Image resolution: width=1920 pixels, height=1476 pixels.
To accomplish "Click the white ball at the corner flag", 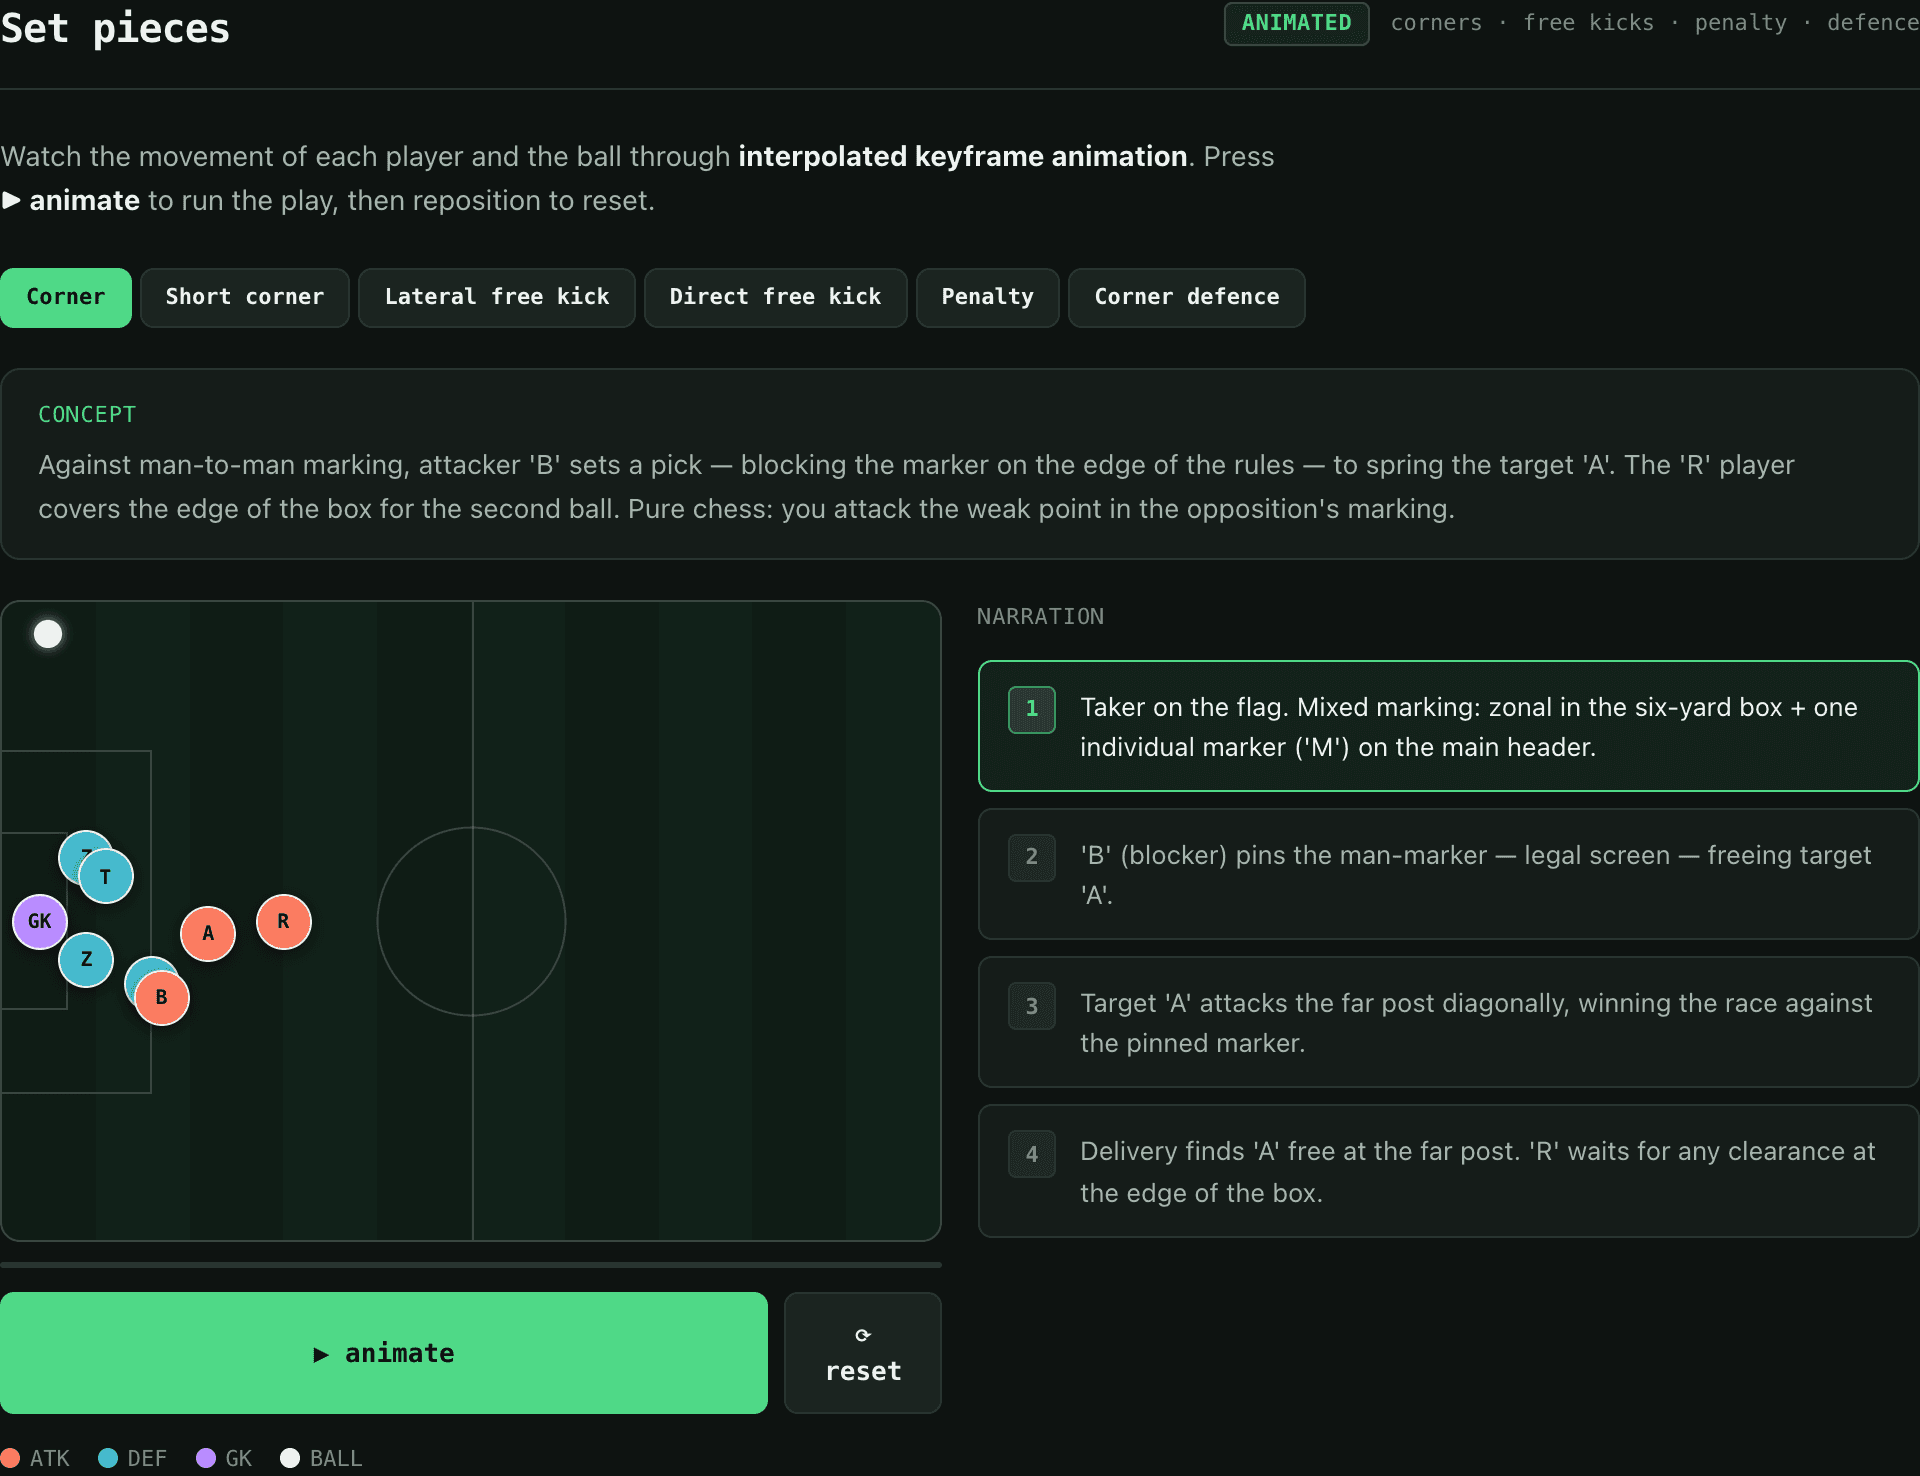I will 48,634.
